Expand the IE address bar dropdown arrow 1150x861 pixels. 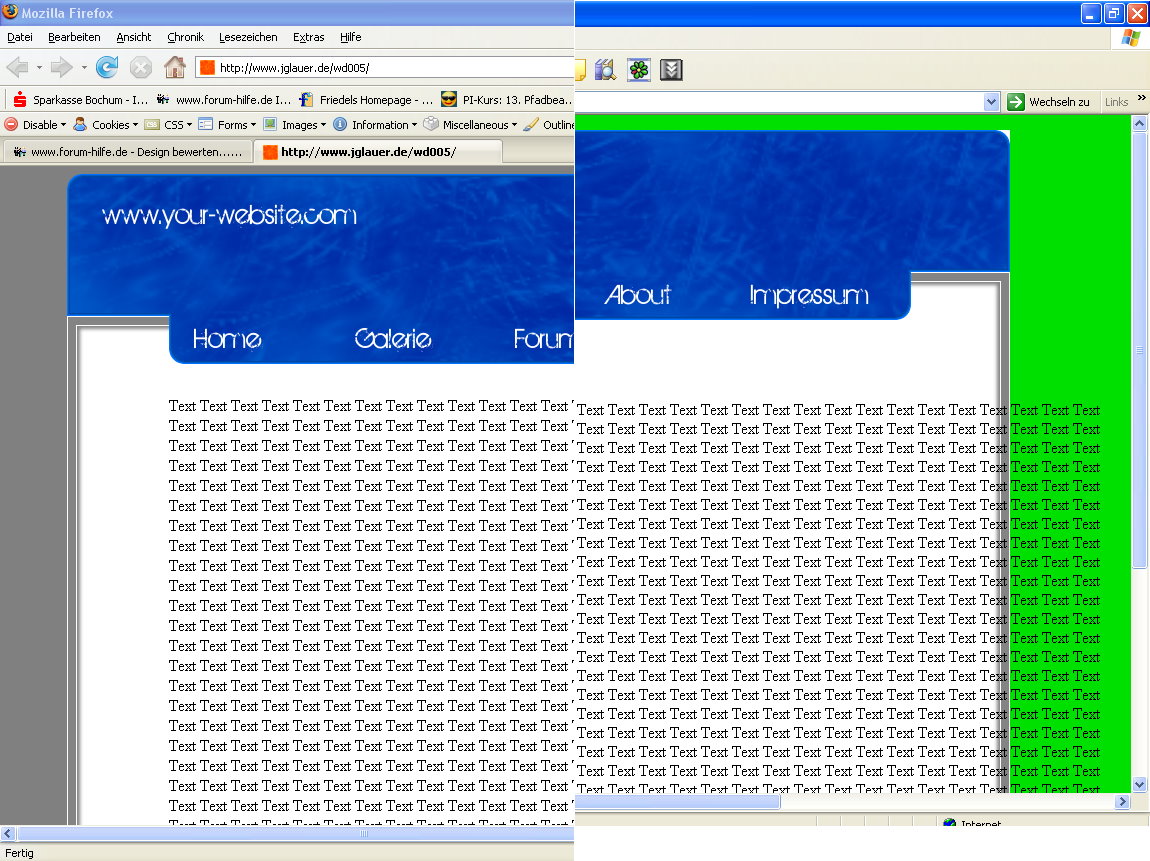[991, 102]
